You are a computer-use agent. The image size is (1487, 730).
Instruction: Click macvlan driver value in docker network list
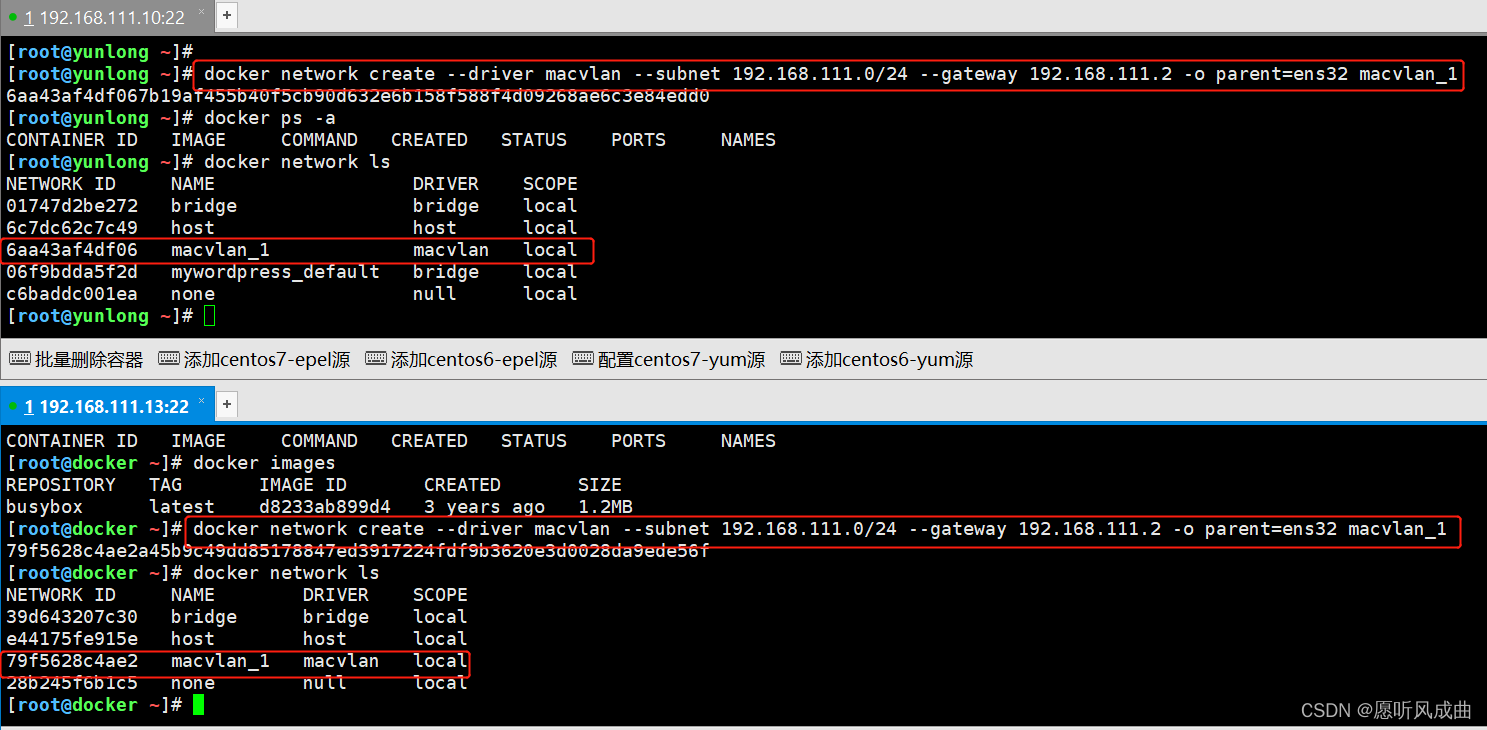341,661
